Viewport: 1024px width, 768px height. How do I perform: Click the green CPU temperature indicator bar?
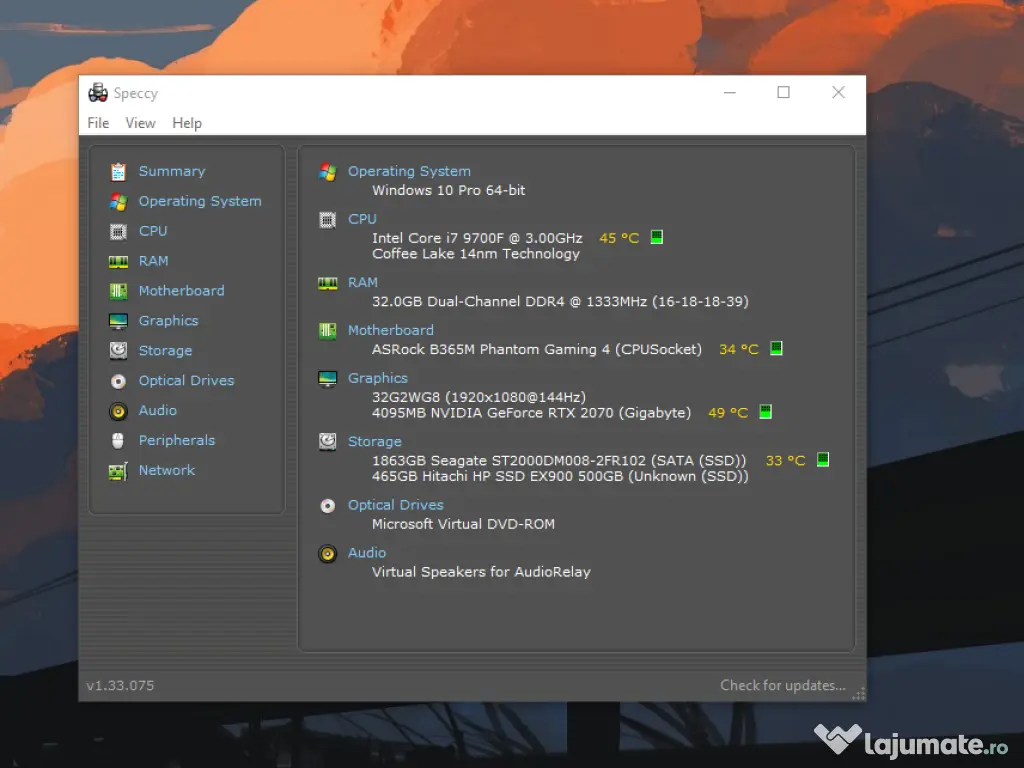(x=656, y=237)
